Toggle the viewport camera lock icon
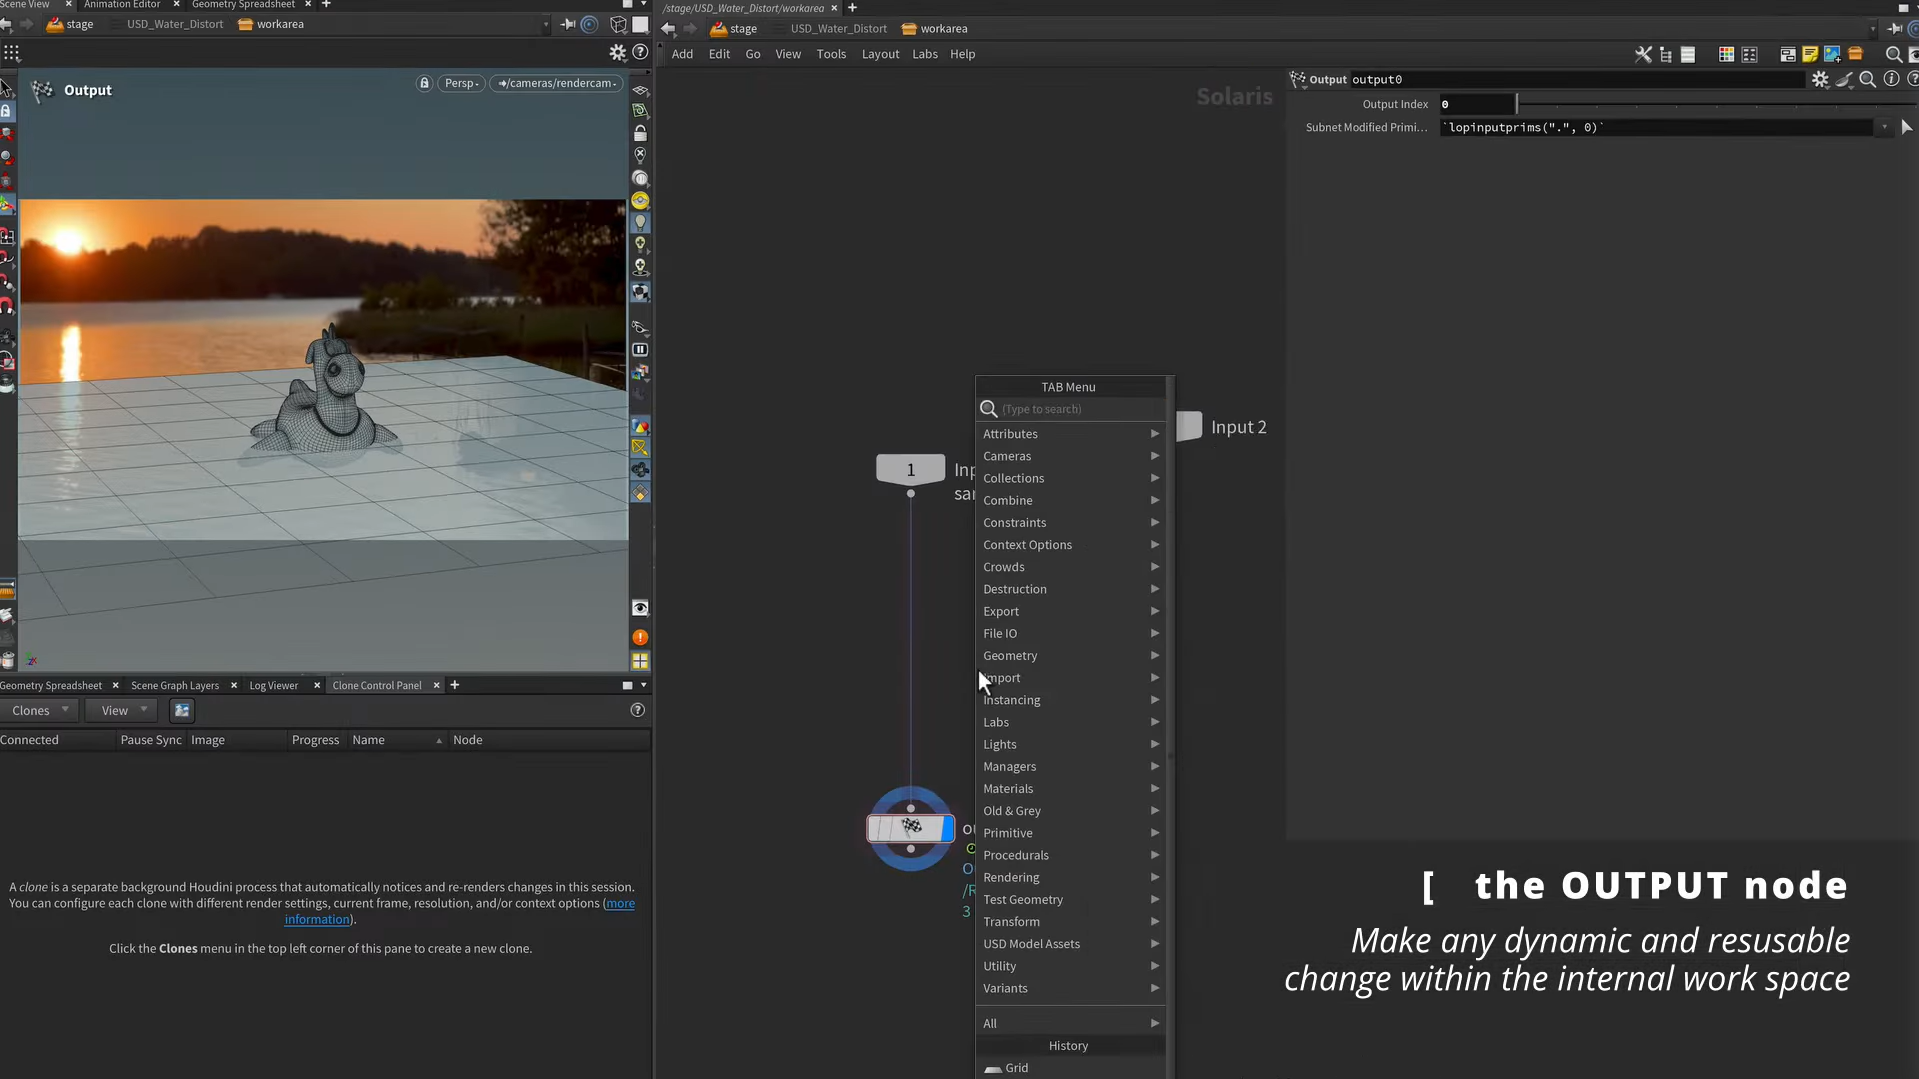Screen dimensions: 1919x1079 [x=424, y=83]
